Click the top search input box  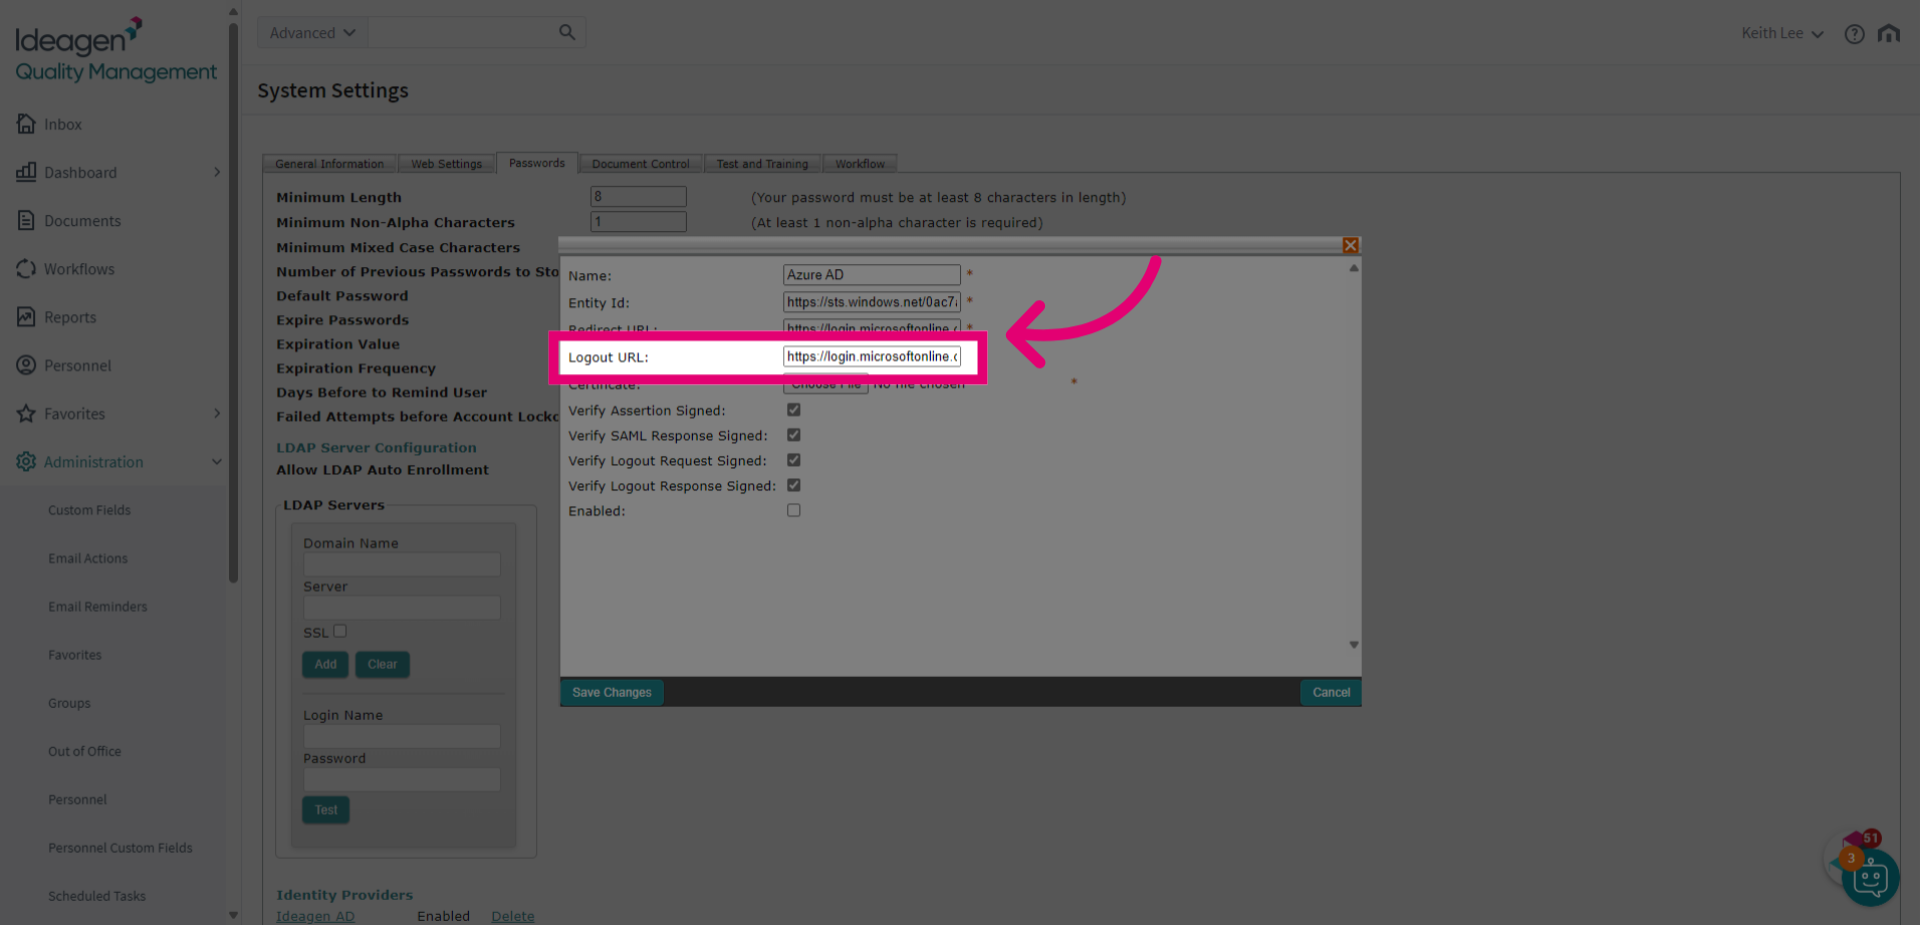click(x=462, y=33)
